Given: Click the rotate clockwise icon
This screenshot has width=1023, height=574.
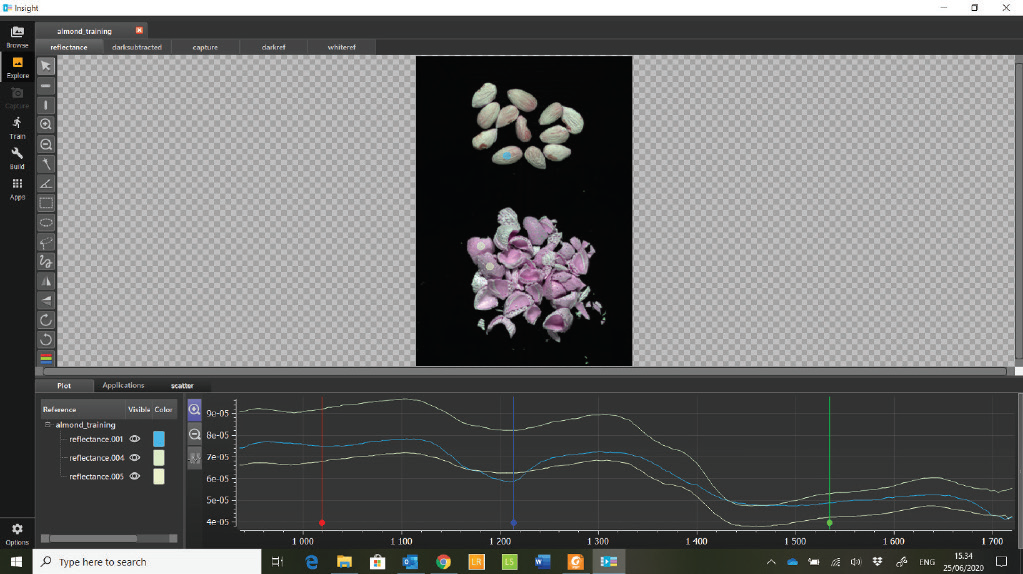Looking at the screenshot, I should point(46,320).
